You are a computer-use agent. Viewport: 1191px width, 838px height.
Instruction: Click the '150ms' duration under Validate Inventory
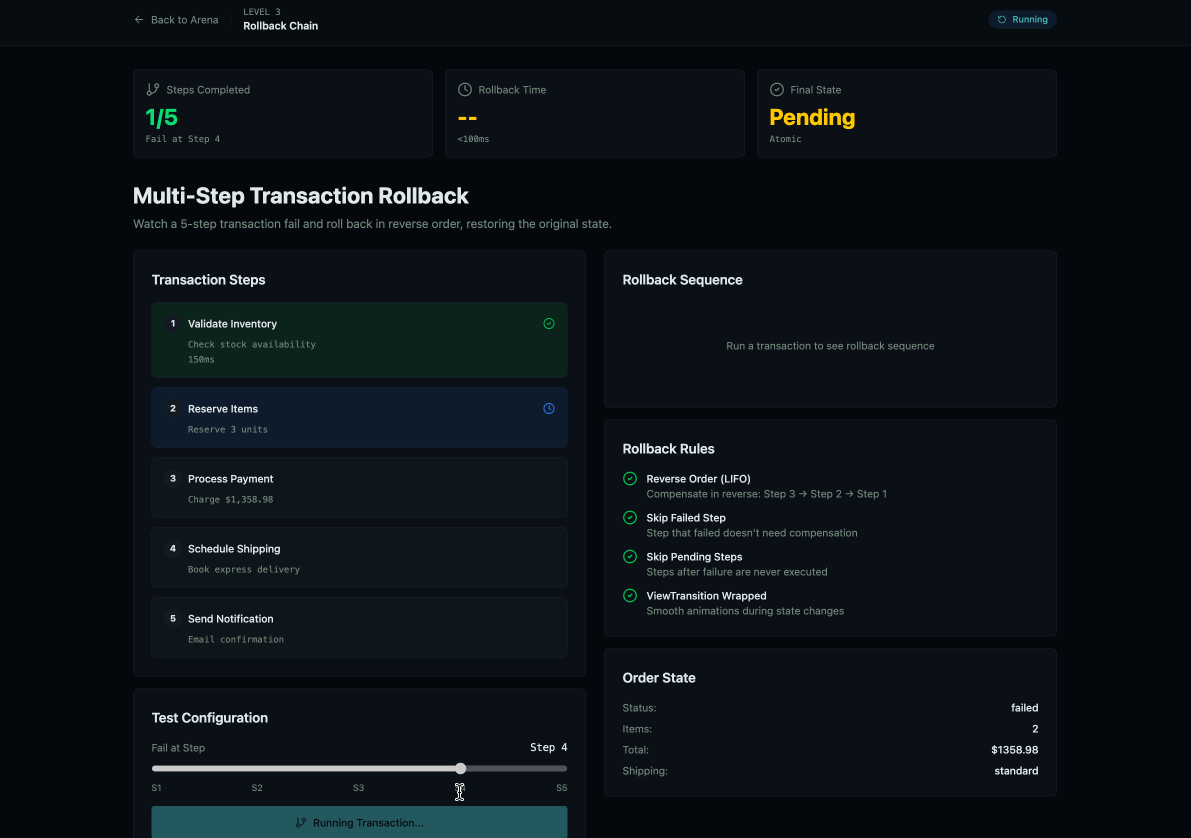pyautogui.click(x=201, y=359)
